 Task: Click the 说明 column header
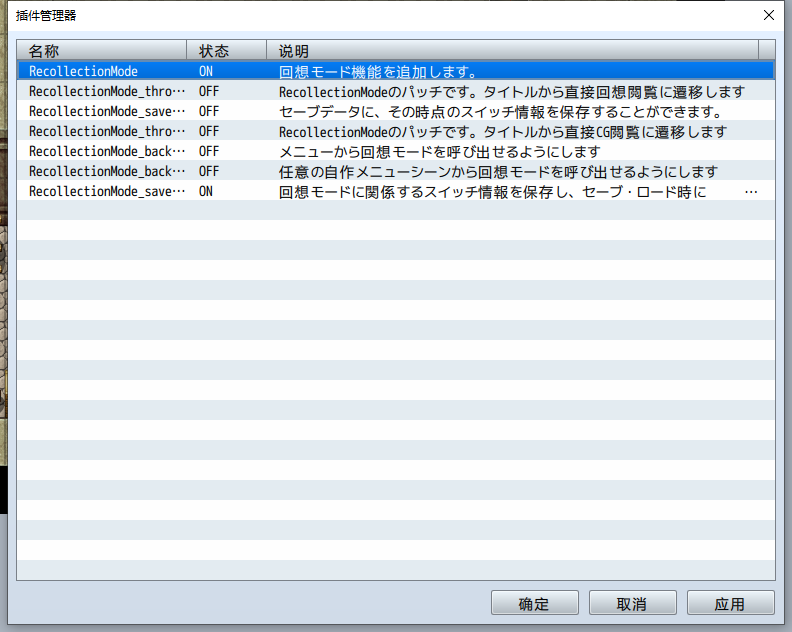point(513,51)
